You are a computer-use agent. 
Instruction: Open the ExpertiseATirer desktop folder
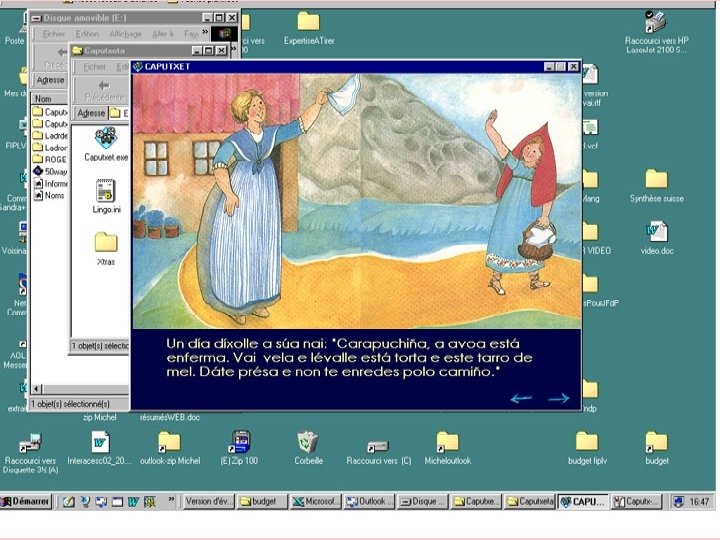pyautogui.click(x=309, y=28)
